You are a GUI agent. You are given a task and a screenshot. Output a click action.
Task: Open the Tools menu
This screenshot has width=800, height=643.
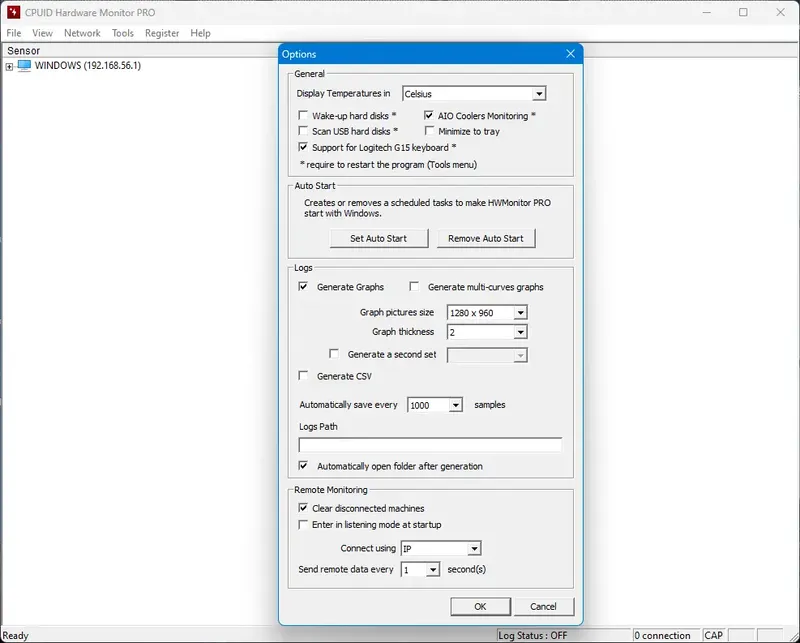122,33
